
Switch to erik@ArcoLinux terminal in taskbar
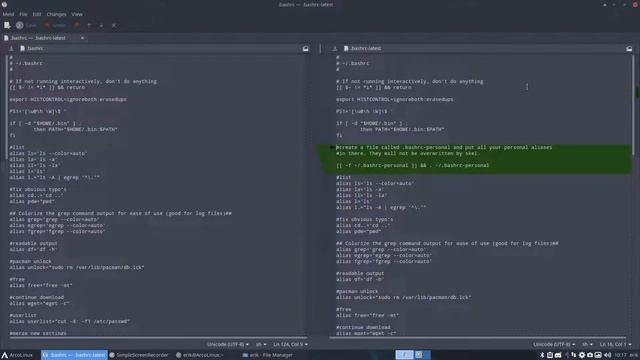[x=200, y=355]
